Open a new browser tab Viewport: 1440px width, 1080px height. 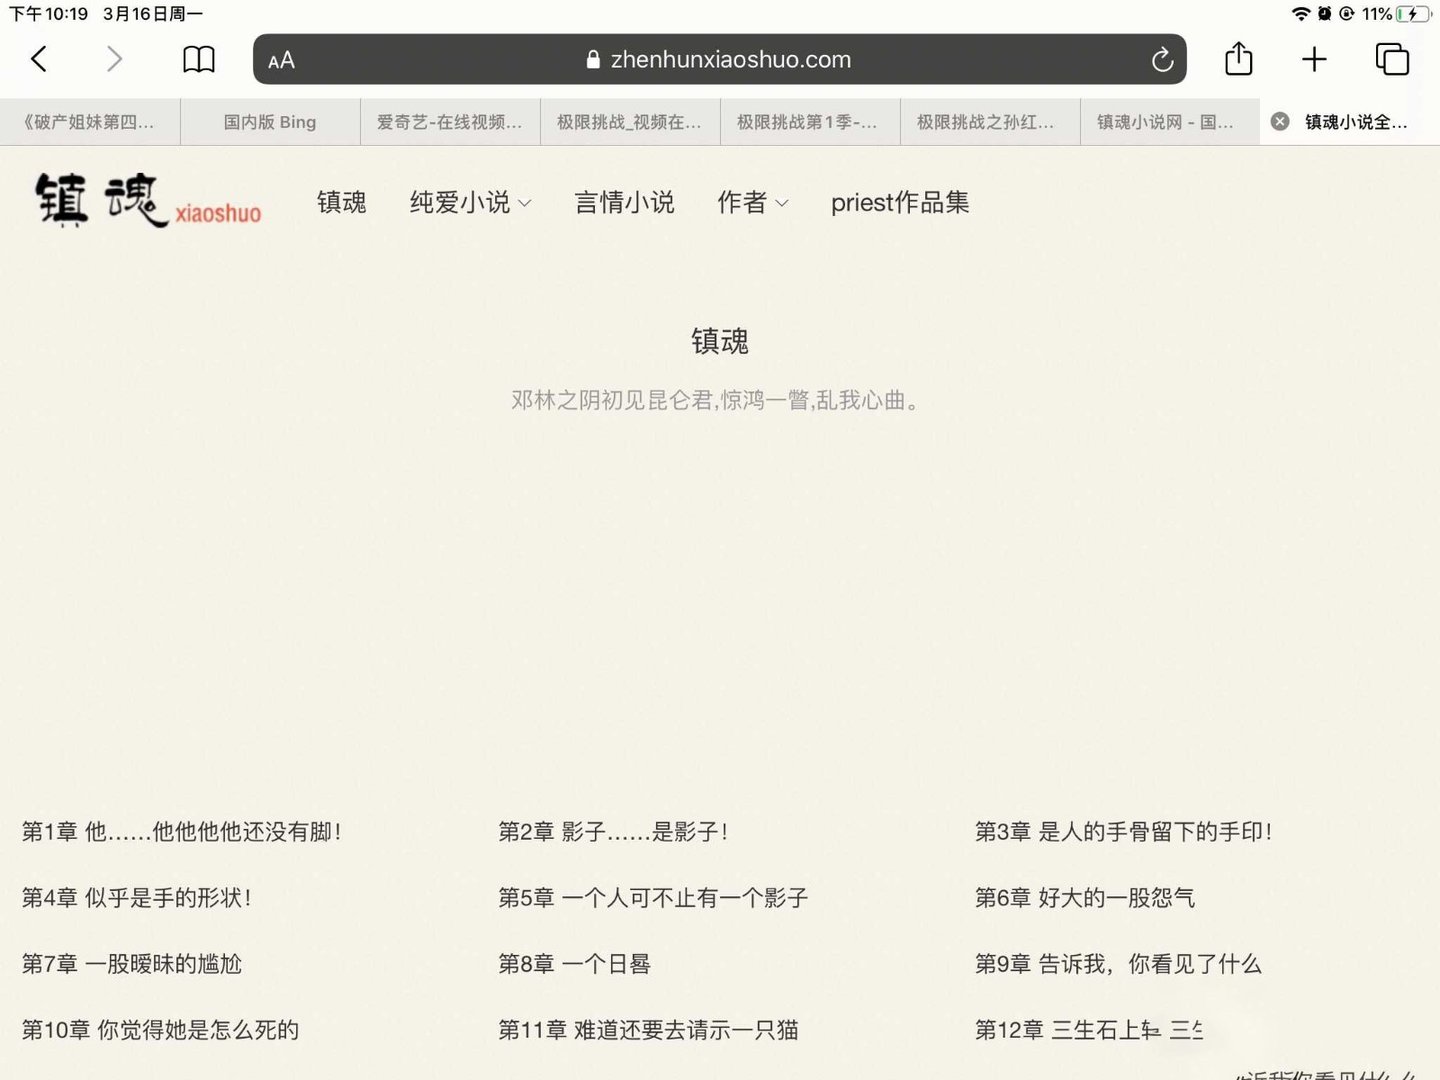[x=1314, y=59]
